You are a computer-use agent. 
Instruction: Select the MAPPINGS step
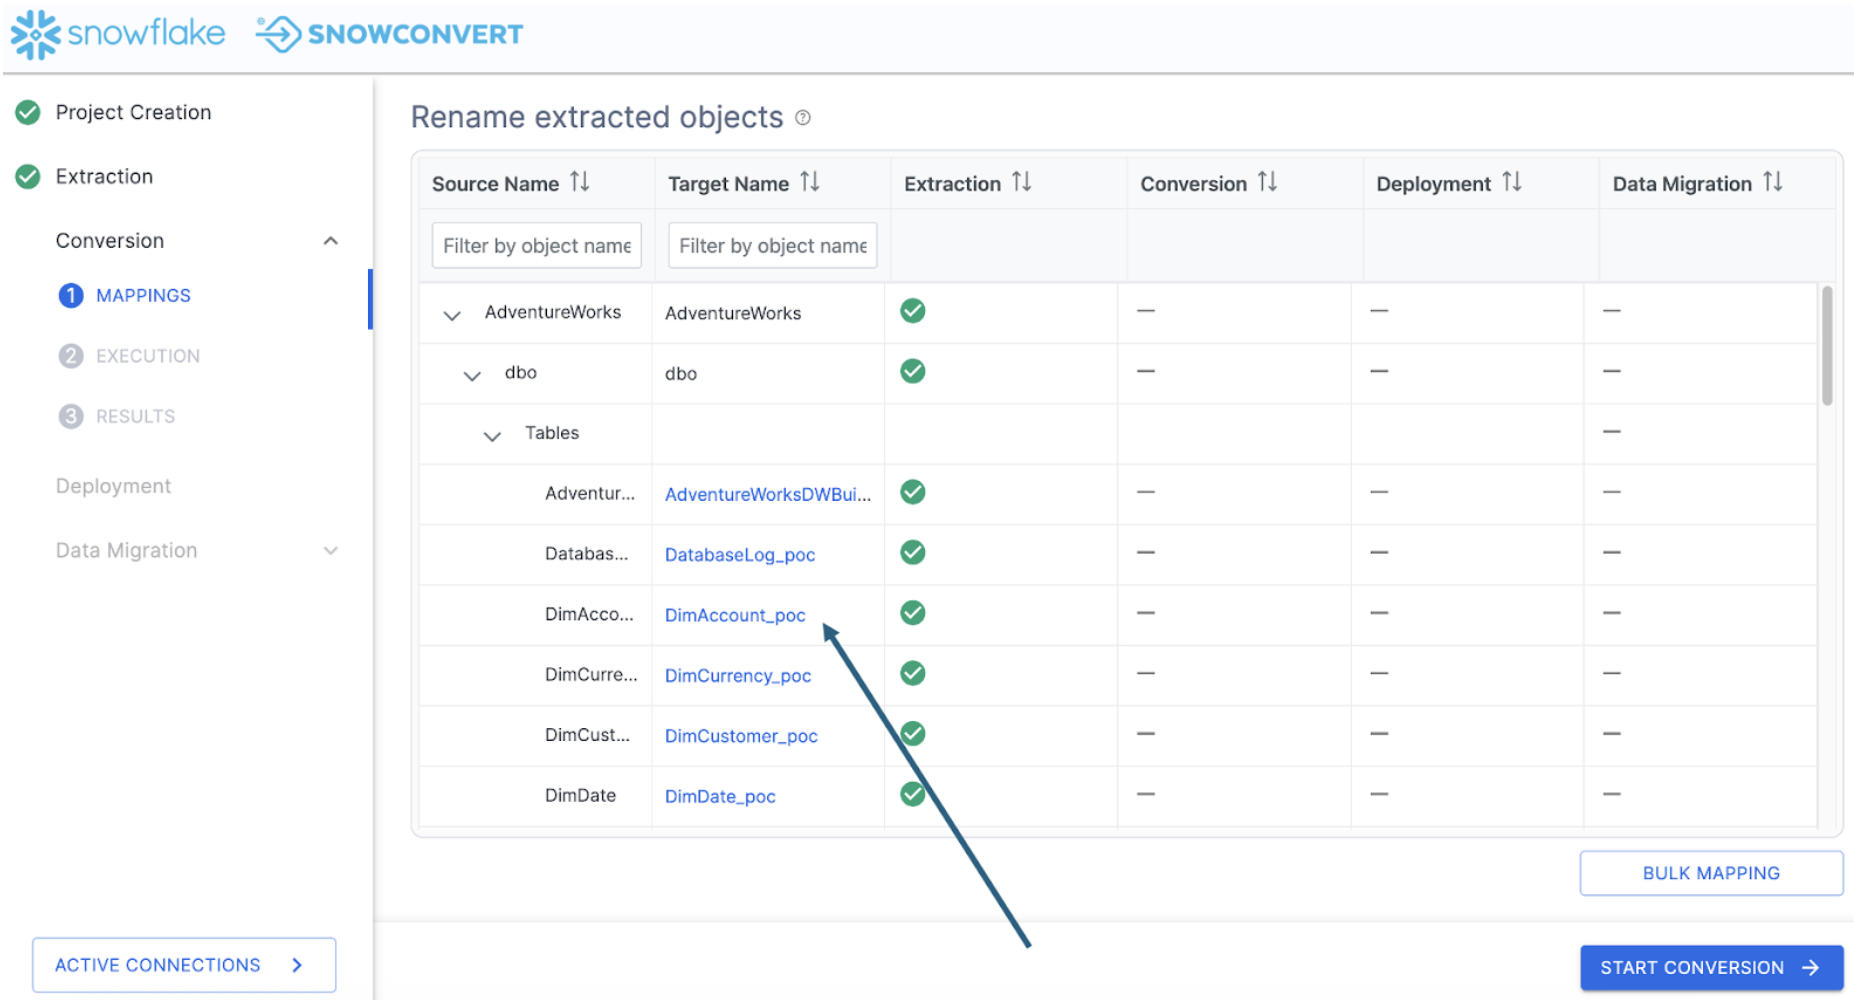(143, 295)
